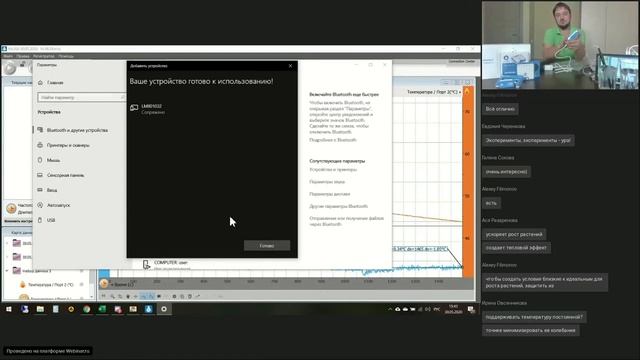640x360 pixels.
Task: Click the Подробнее о Bluetooth link
Action: click(x=333, y=140)
